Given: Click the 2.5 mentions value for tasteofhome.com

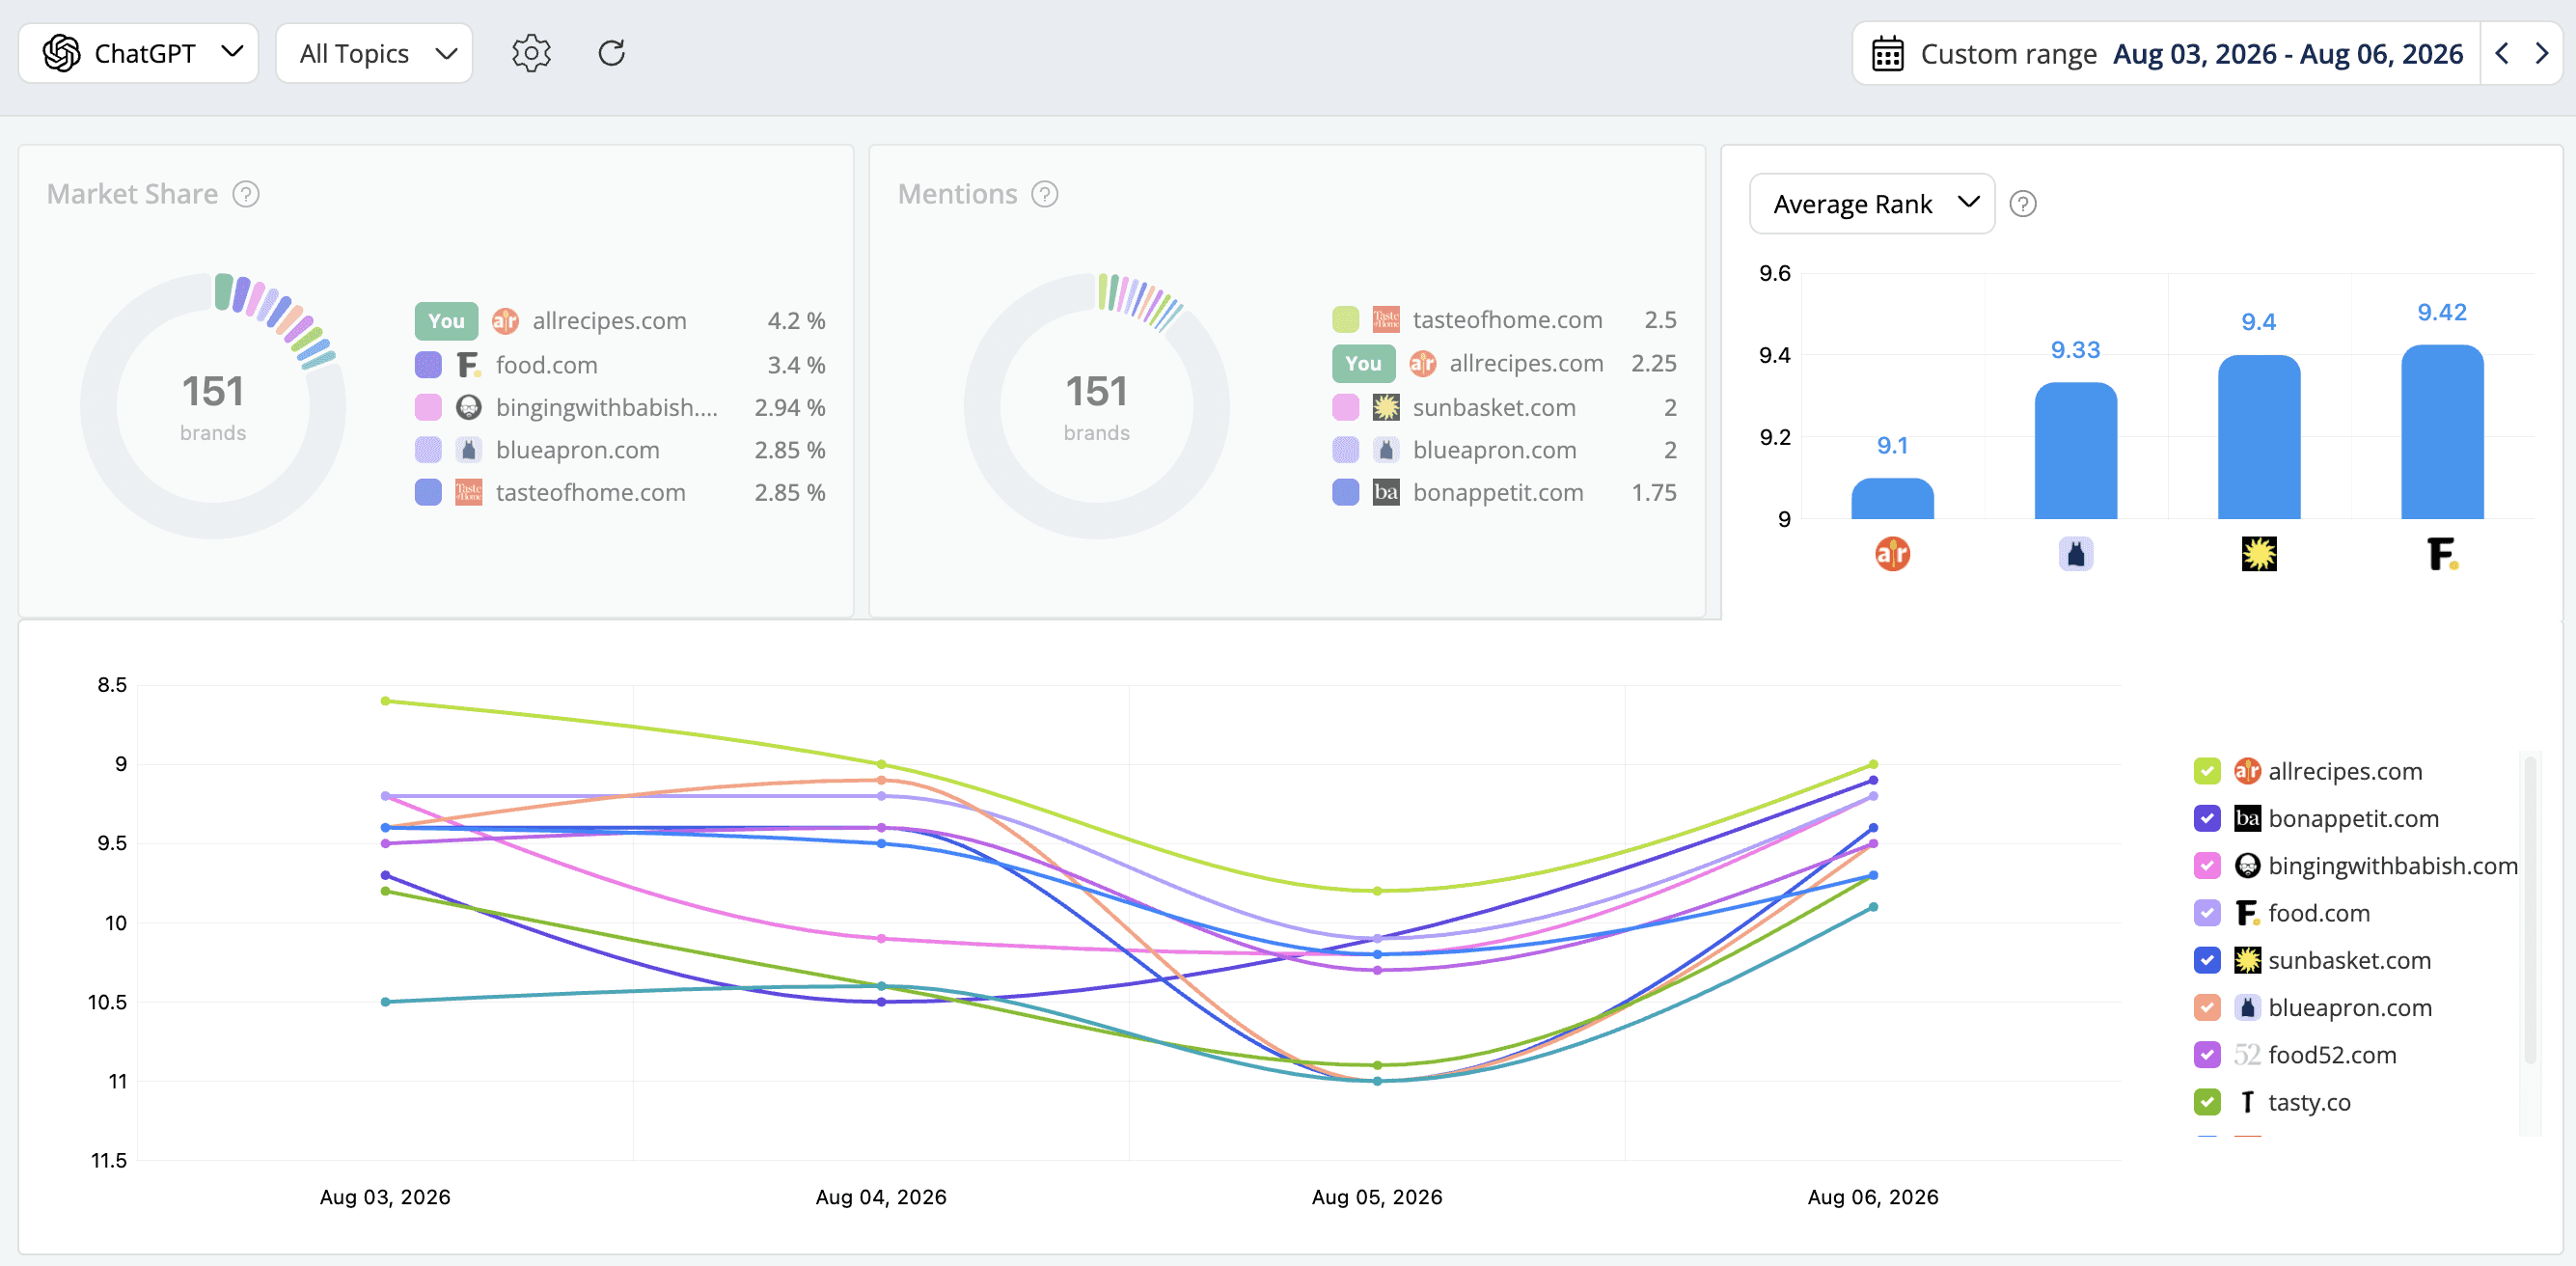Looking at the screenshot, I should point(1660,320).
